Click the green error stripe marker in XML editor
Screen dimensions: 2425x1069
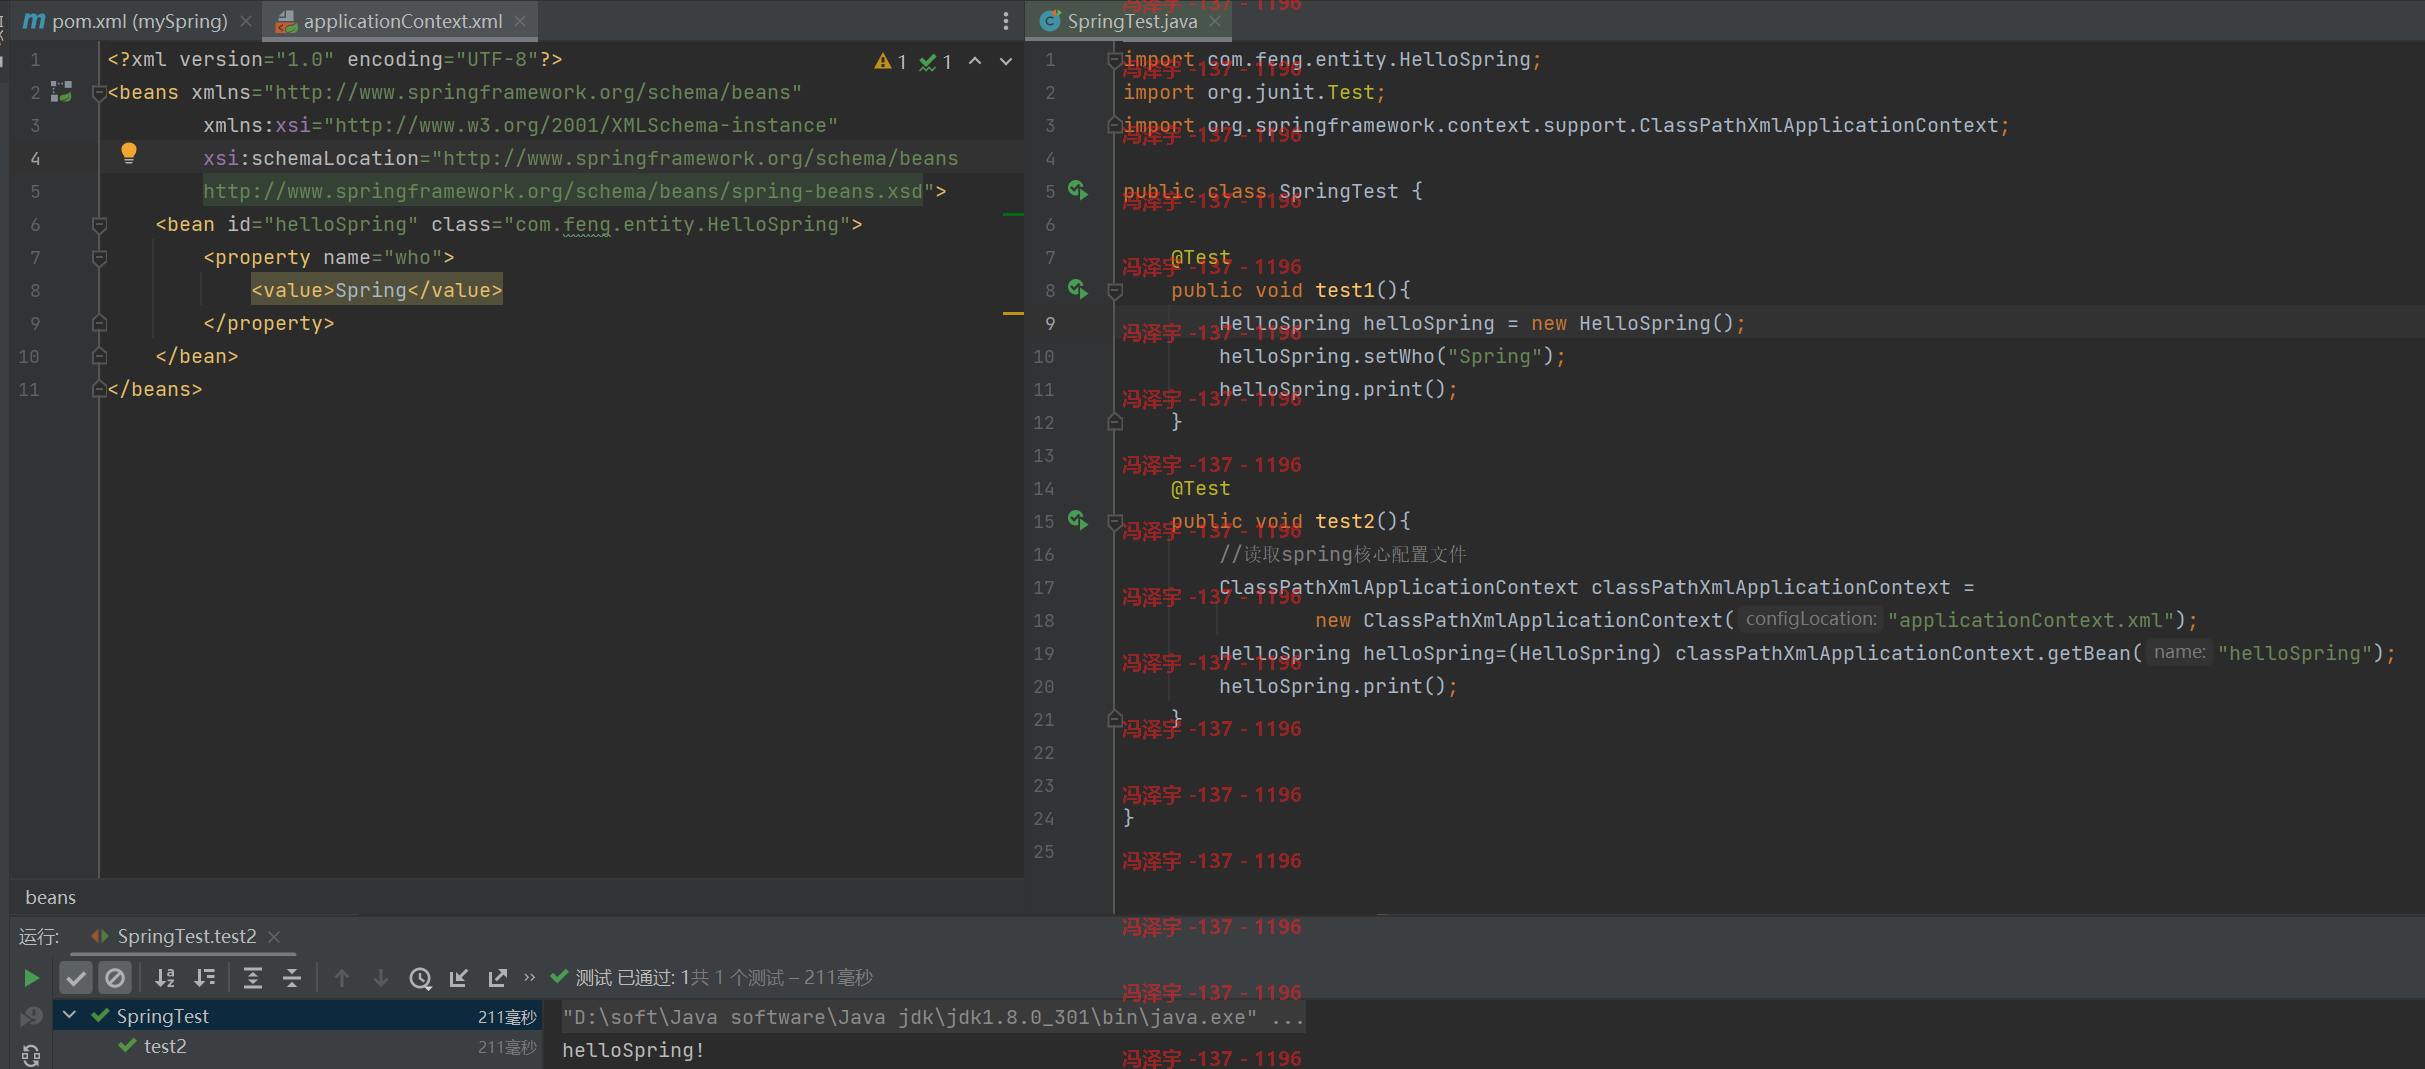[1013, 215]
